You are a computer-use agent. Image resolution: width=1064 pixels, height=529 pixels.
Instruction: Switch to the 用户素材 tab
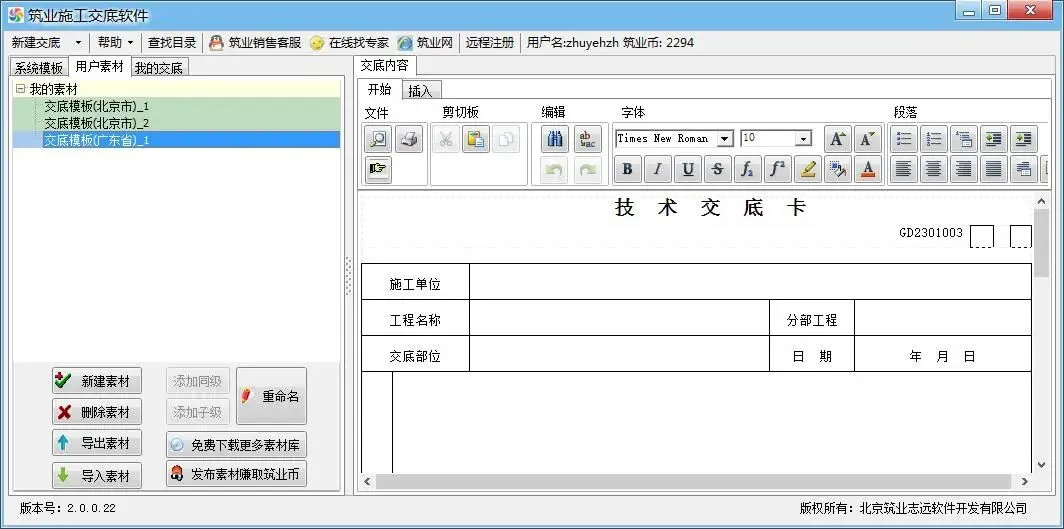(100, 66)
